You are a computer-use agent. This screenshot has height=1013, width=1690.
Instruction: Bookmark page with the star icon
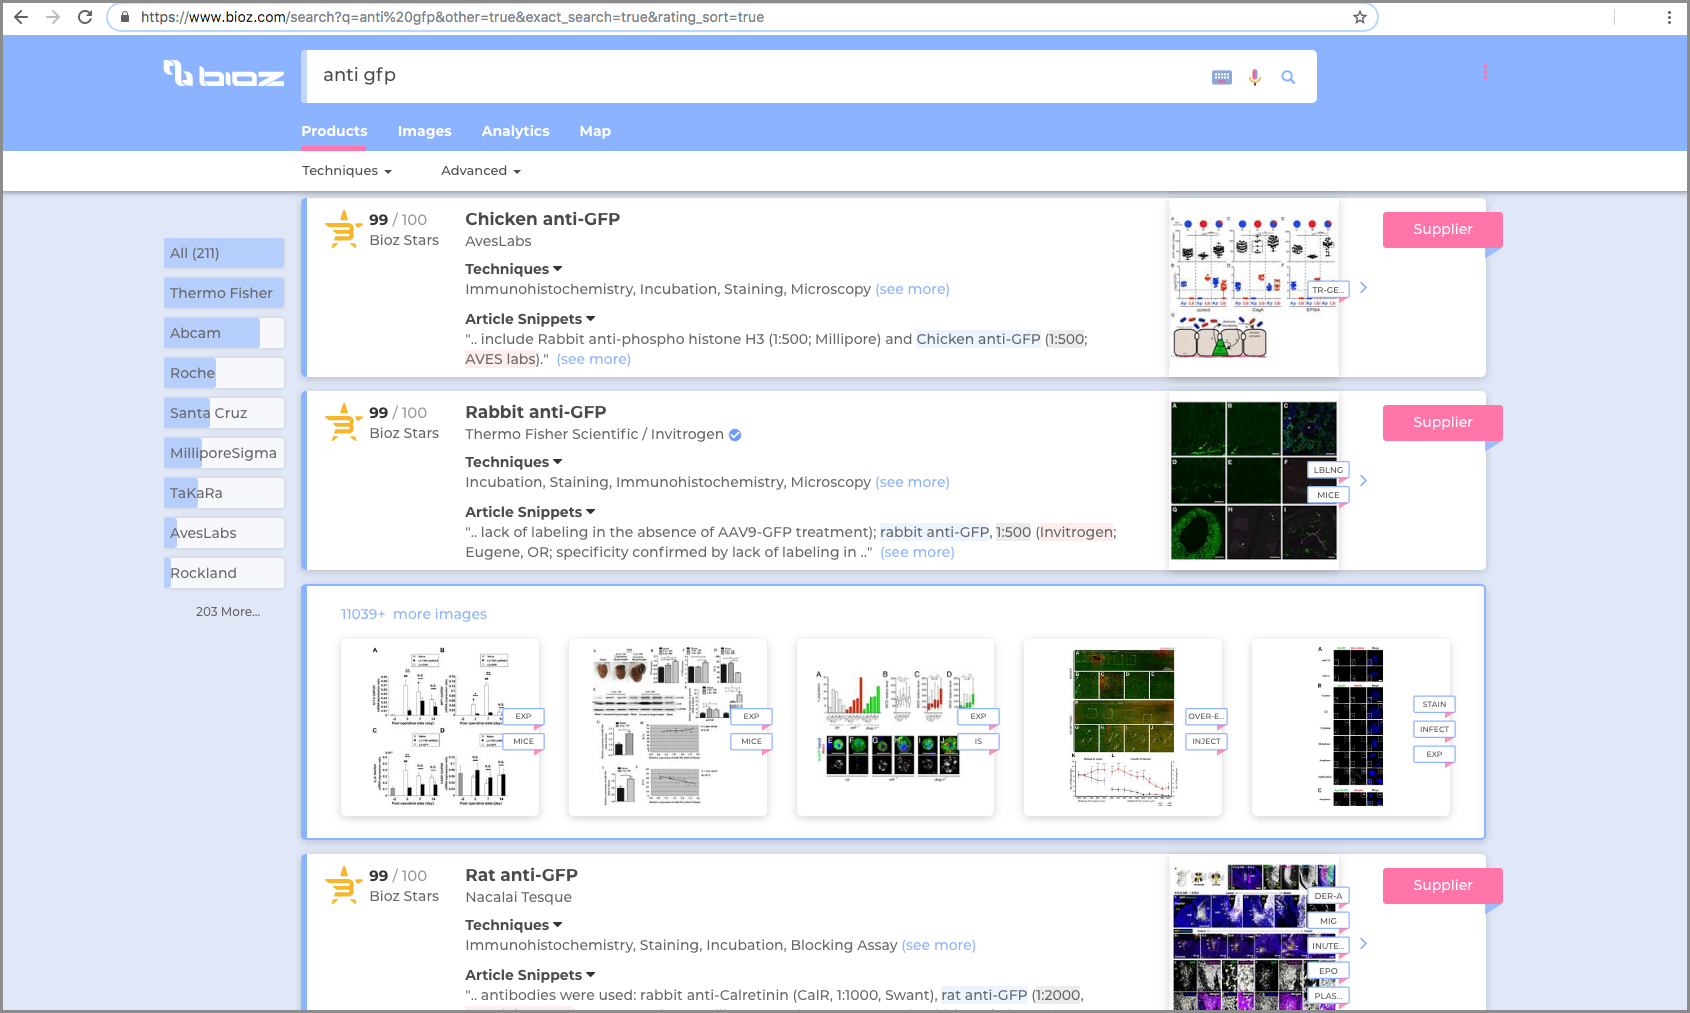[1359, 17]
